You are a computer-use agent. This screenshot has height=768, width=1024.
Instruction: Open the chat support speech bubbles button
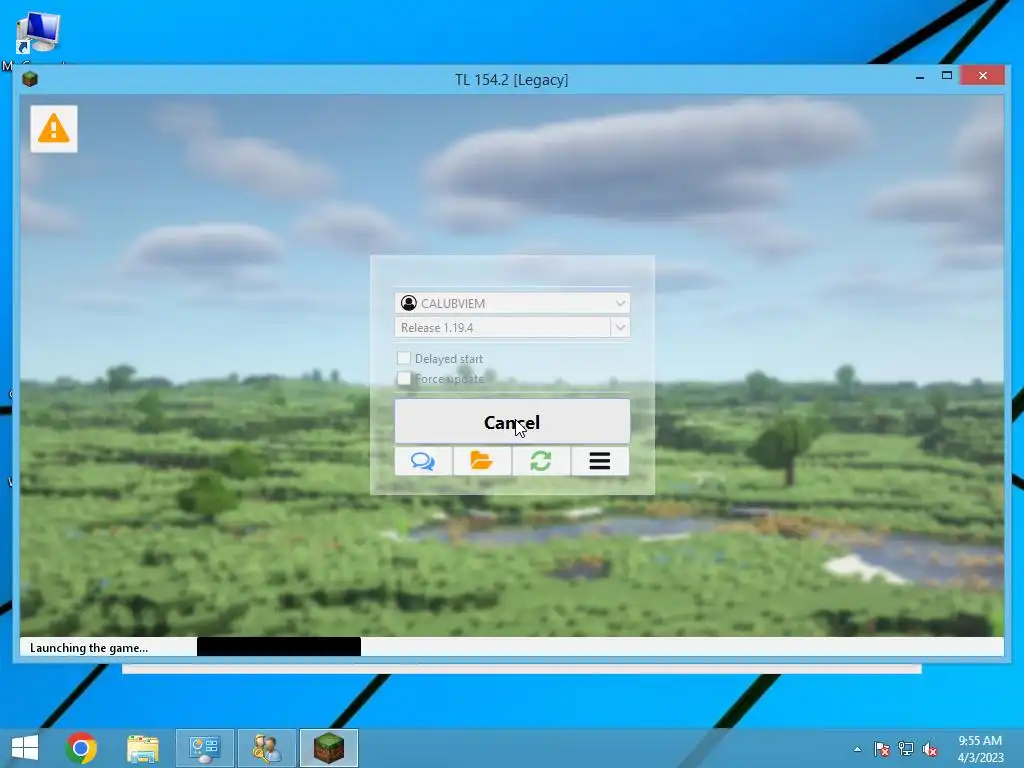click(x=423, y=461)
